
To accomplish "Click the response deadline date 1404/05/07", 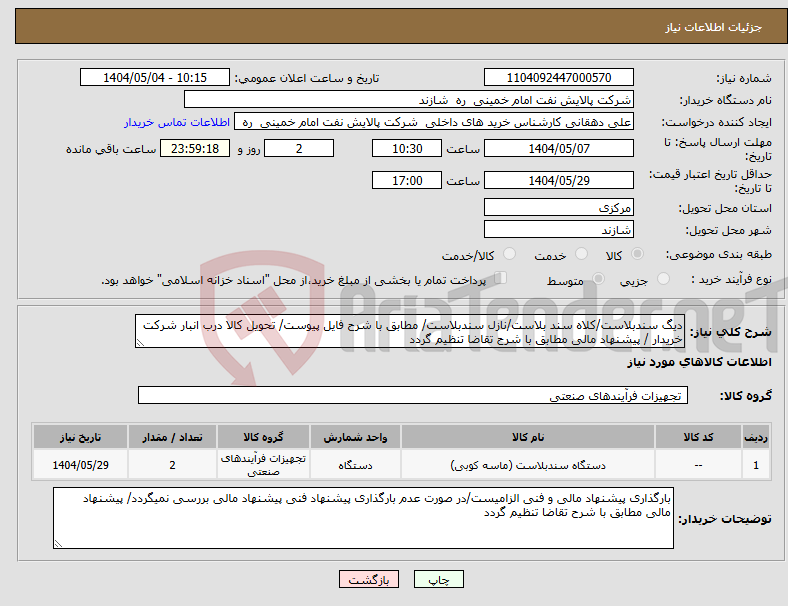I will click(x=558, y=148).
